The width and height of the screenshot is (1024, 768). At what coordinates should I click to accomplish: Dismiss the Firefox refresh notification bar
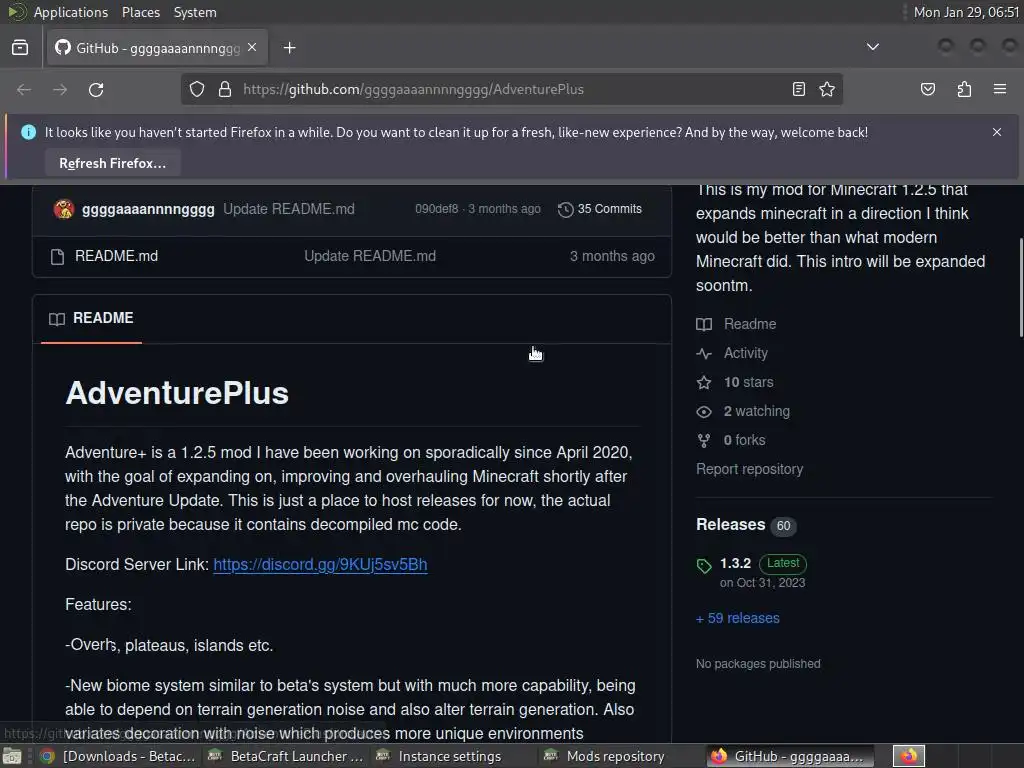997,132
